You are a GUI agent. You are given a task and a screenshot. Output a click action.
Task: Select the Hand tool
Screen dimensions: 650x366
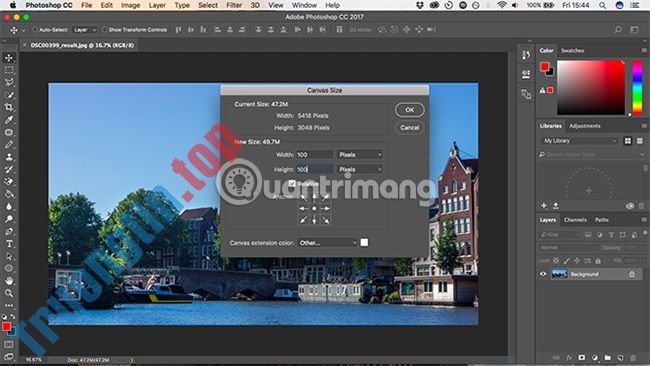[9, 281]
